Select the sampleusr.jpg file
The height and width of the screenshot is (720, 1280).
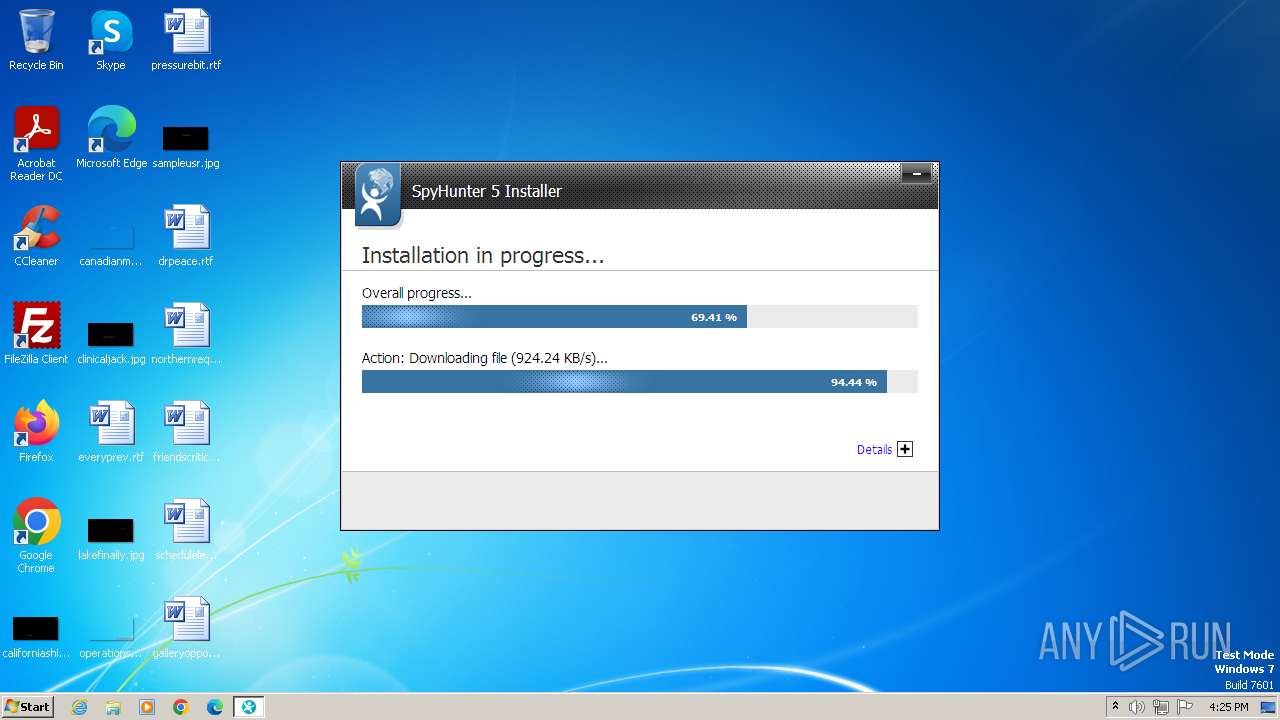point(186,145)
